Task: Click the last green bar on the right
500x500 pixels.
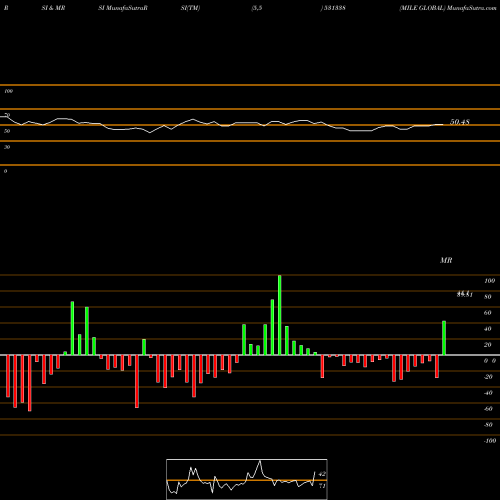Action: 444,338
